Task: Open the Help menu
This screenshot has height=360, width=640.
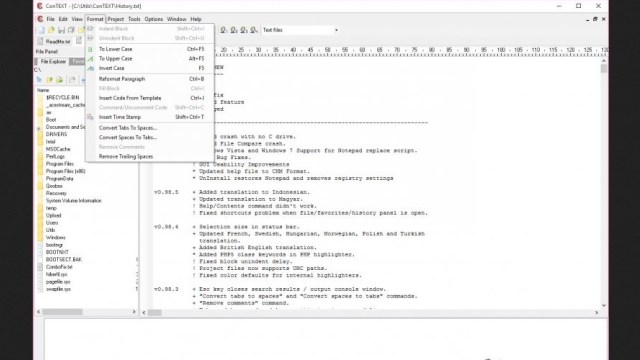Action: click(x=196, y=19)
